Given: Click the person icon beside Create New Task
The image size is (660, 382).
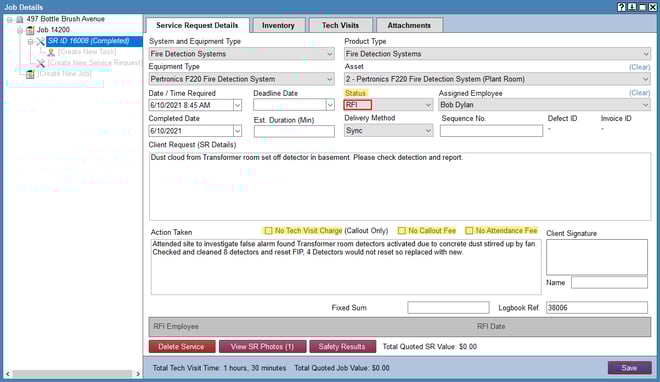Looking at the screenshot, I should coord(51,52).
